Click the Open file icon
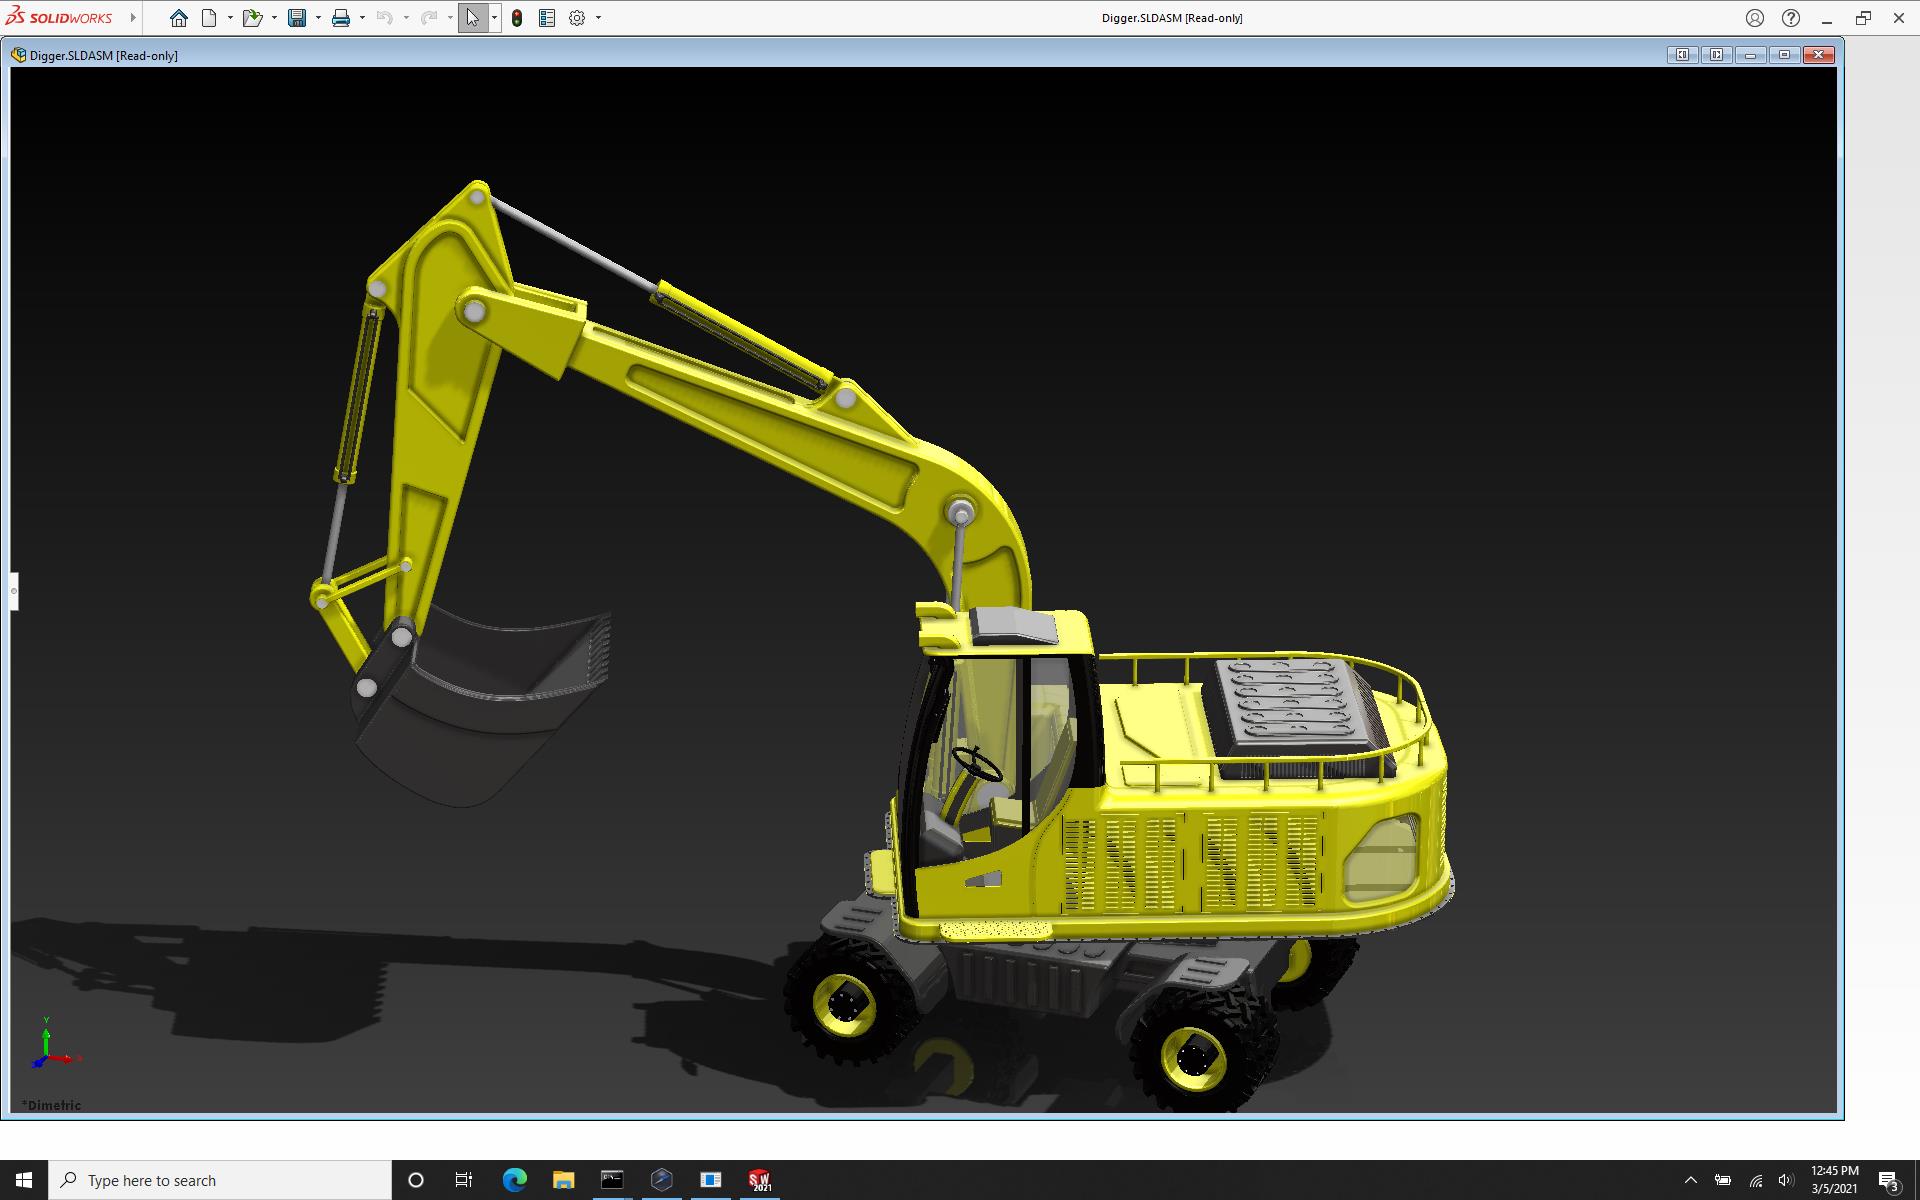 click(x=252, y=18)
